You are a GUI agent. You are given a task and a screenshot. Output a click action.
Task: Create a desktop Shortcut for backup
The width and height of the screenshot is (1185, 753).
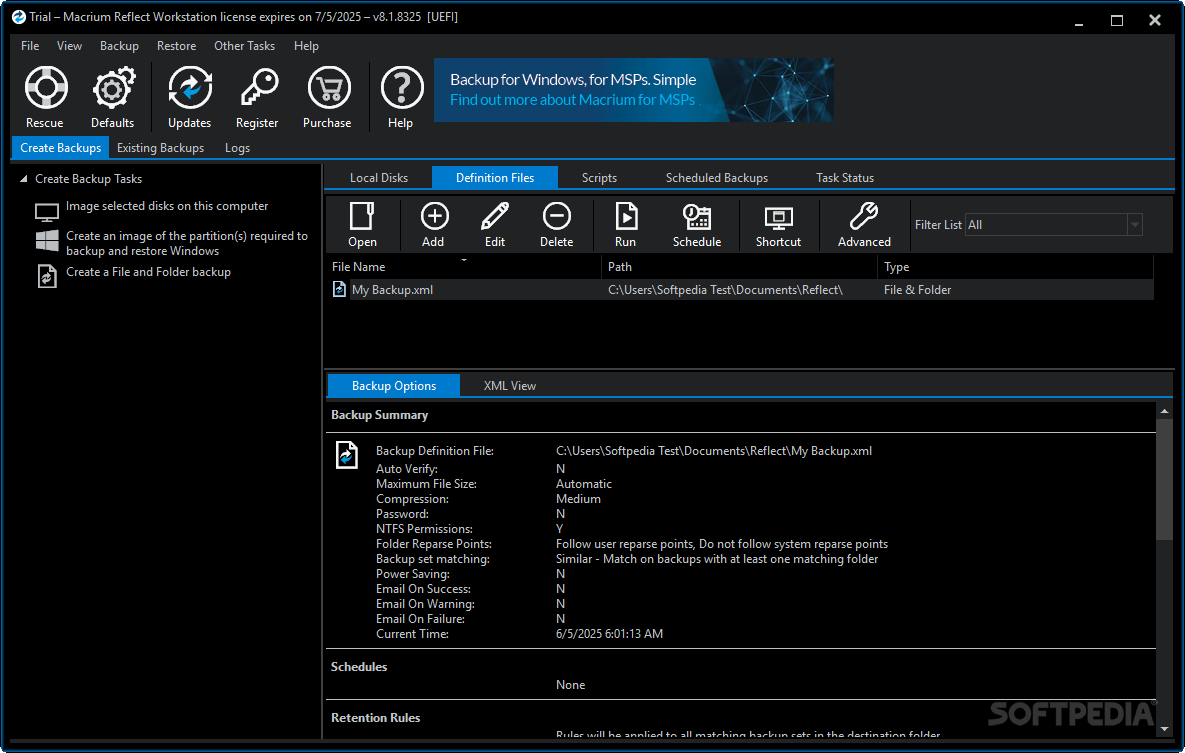tap(778, 218)
